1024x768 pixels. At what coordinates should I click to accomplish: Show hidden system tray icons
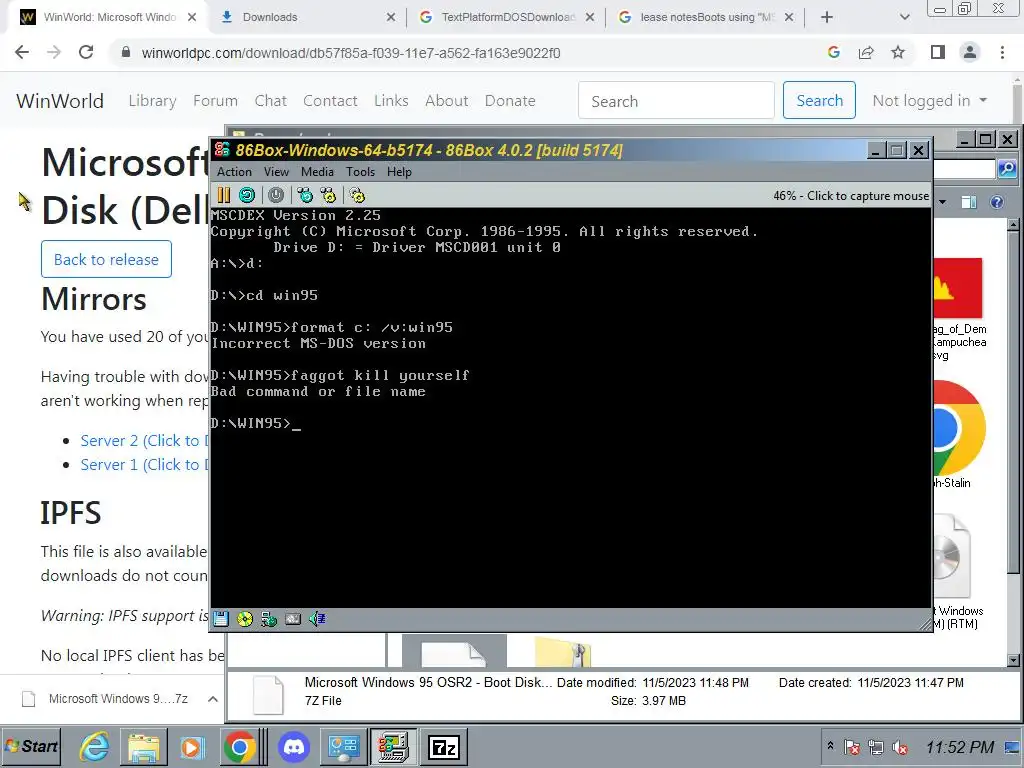tap(830, 746)
